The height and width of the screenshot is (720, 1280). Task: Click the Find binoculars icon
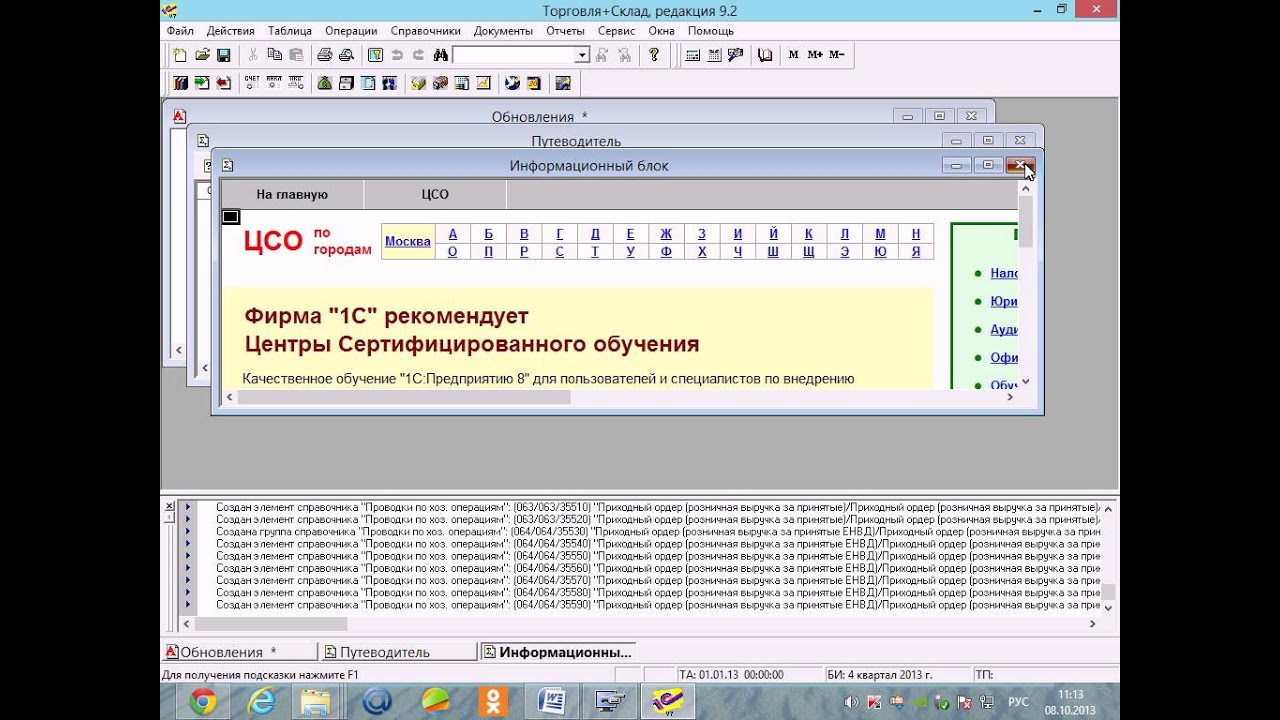click(440, 55)
